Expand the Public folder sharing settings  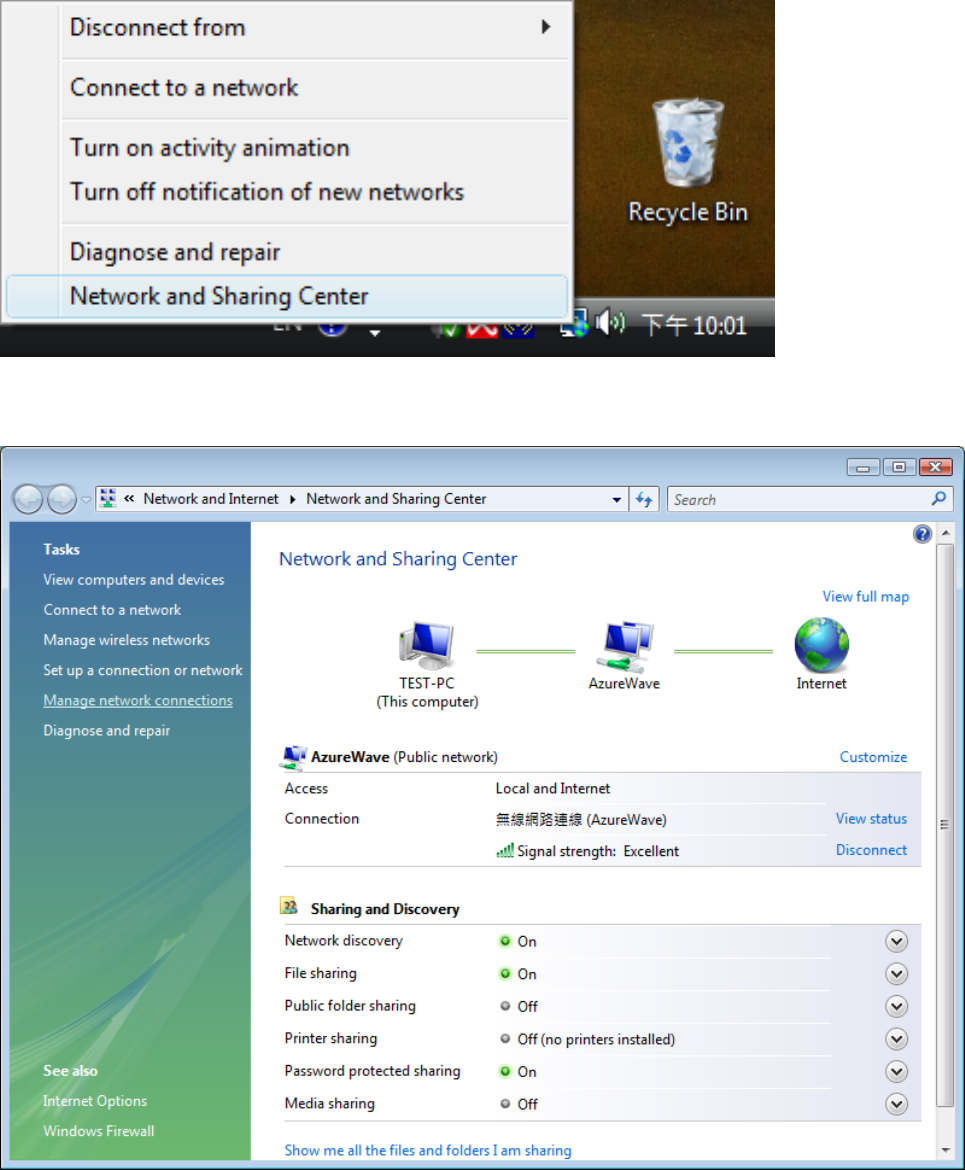tap(896, 1007)
